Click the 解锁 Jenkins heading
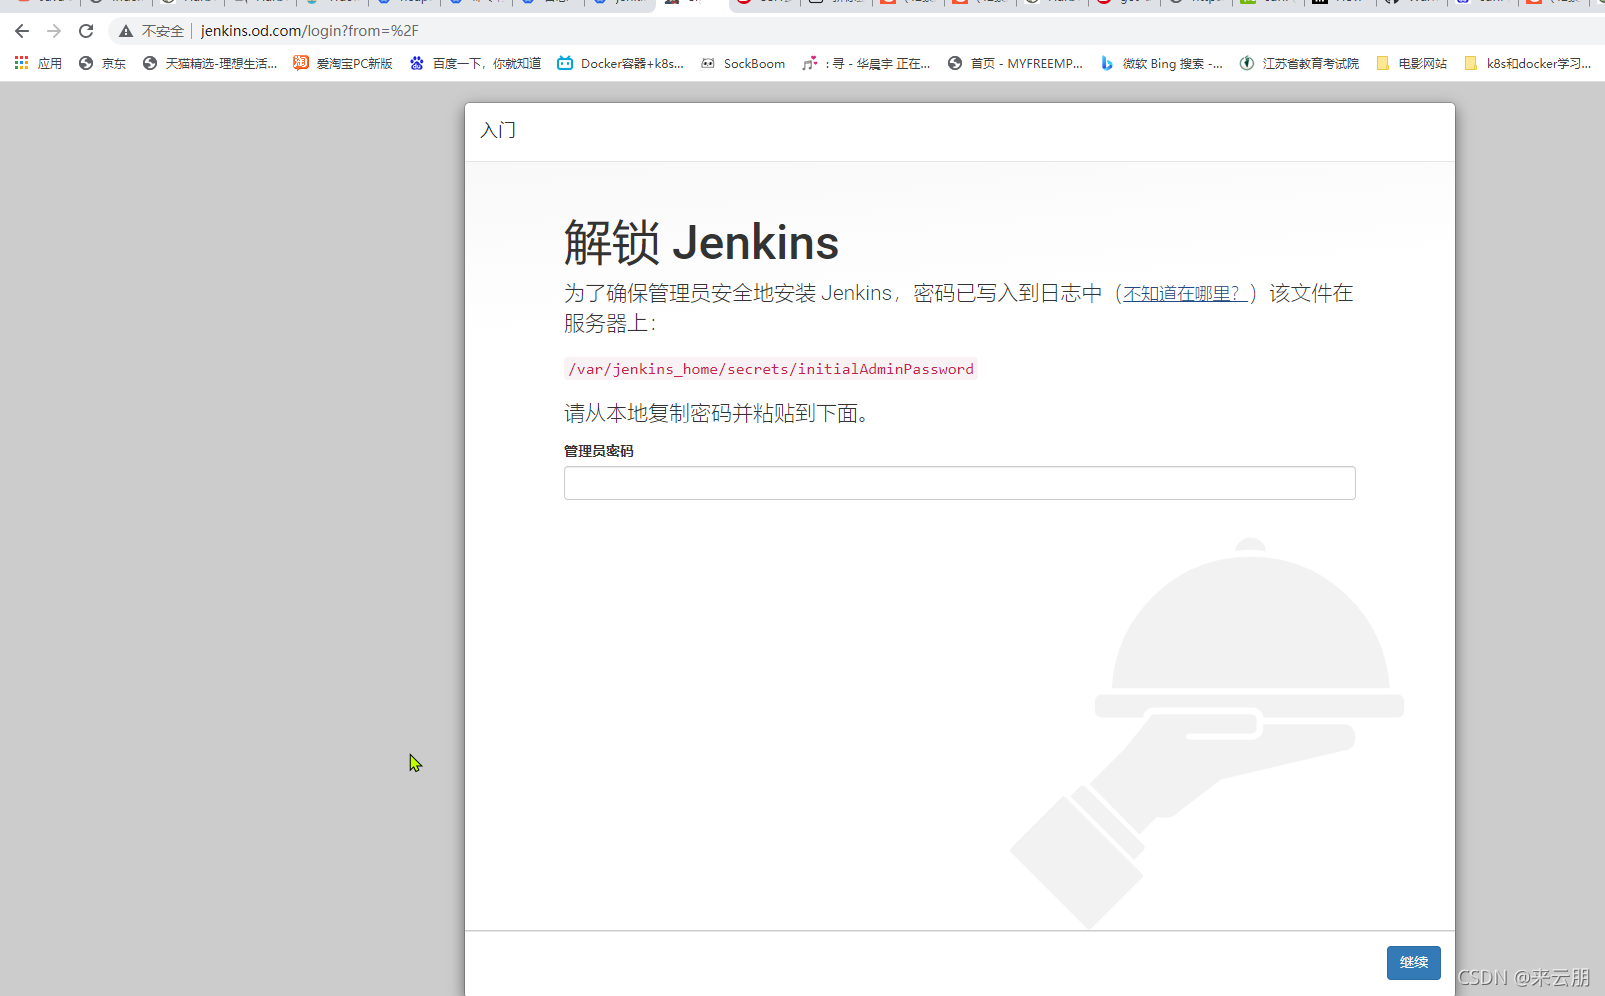Viewport: 1605px width, 996px height. point(701,243)
